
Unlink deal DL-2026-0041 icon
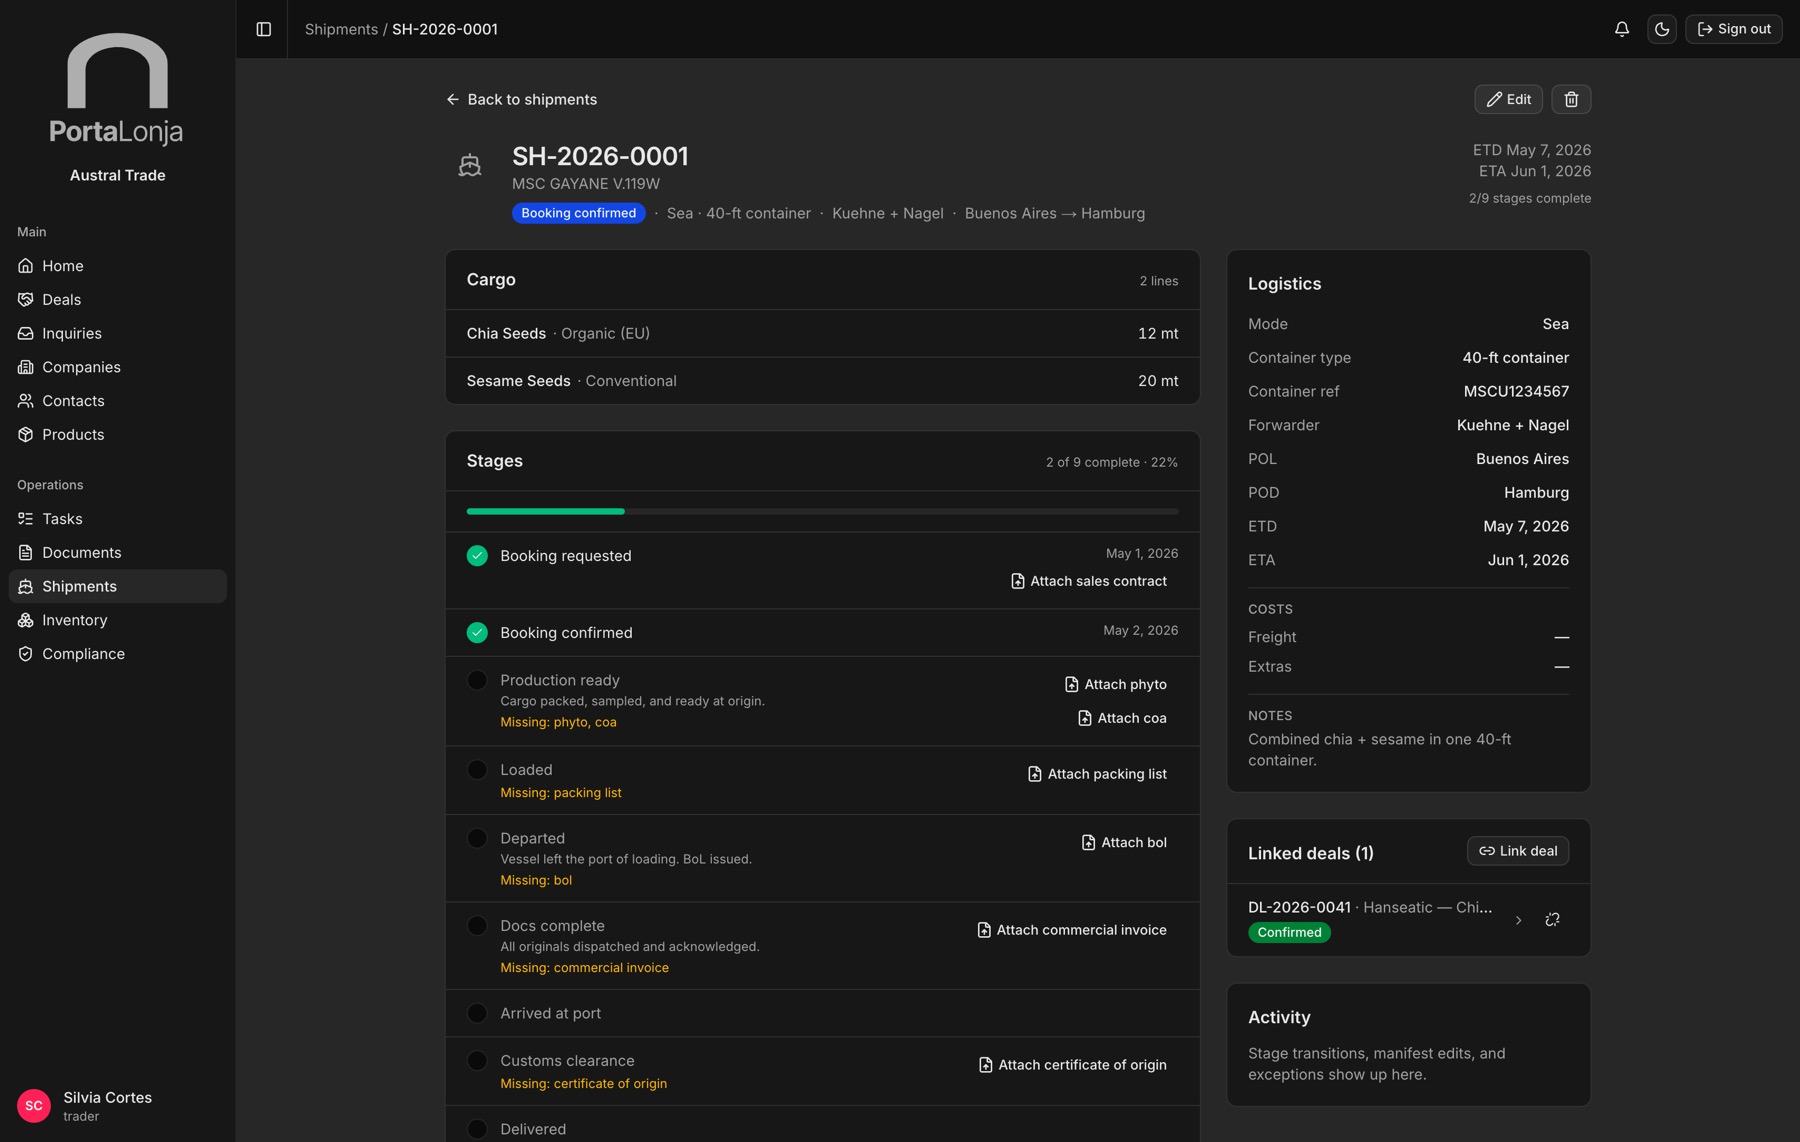[x=1552, y=920]
